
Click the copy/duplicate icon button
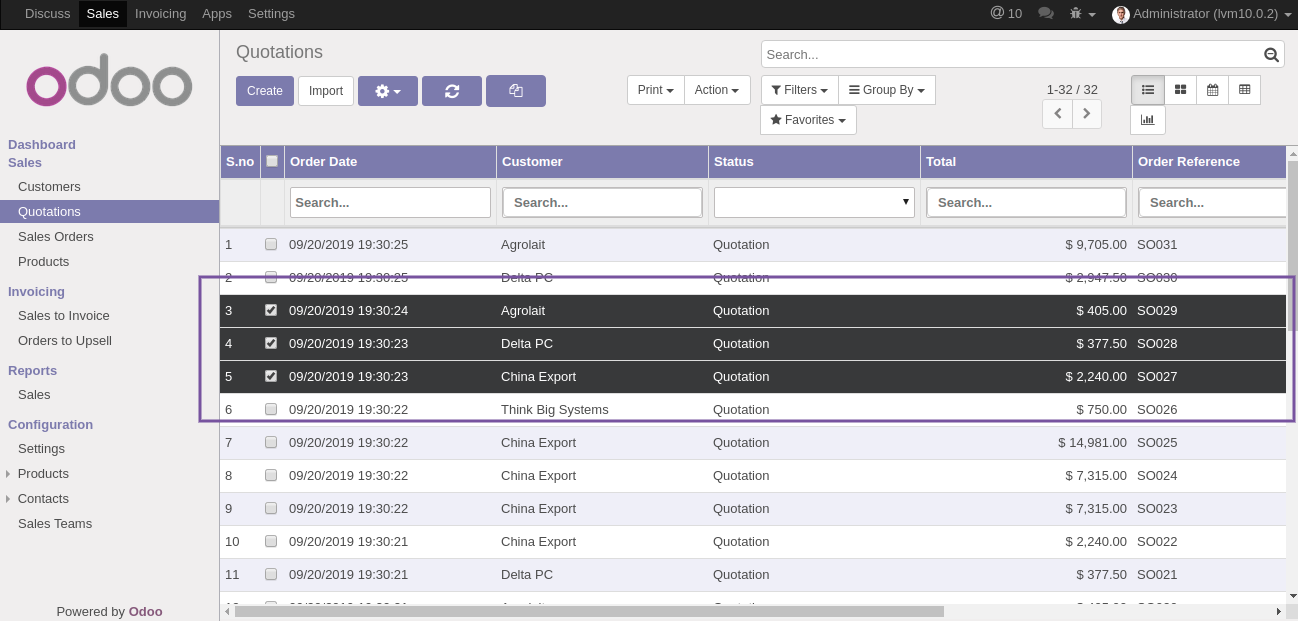(516, 91)
